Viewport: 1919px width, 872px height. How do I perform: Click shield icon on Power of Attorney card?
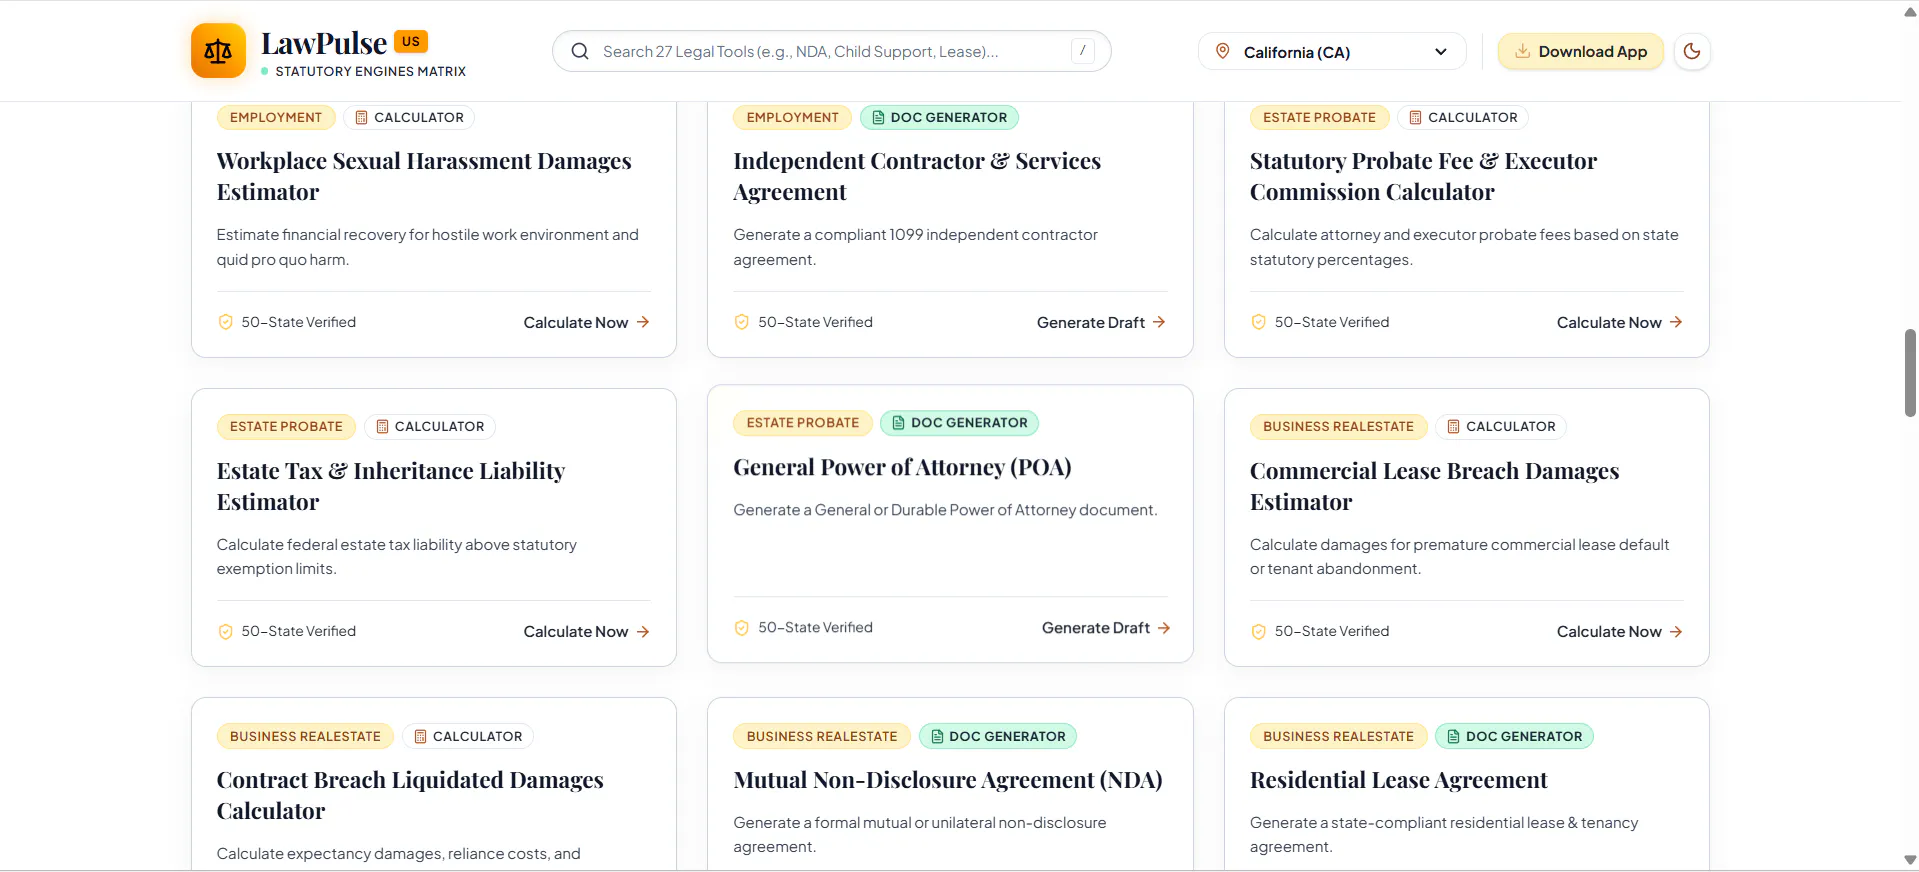741,628
